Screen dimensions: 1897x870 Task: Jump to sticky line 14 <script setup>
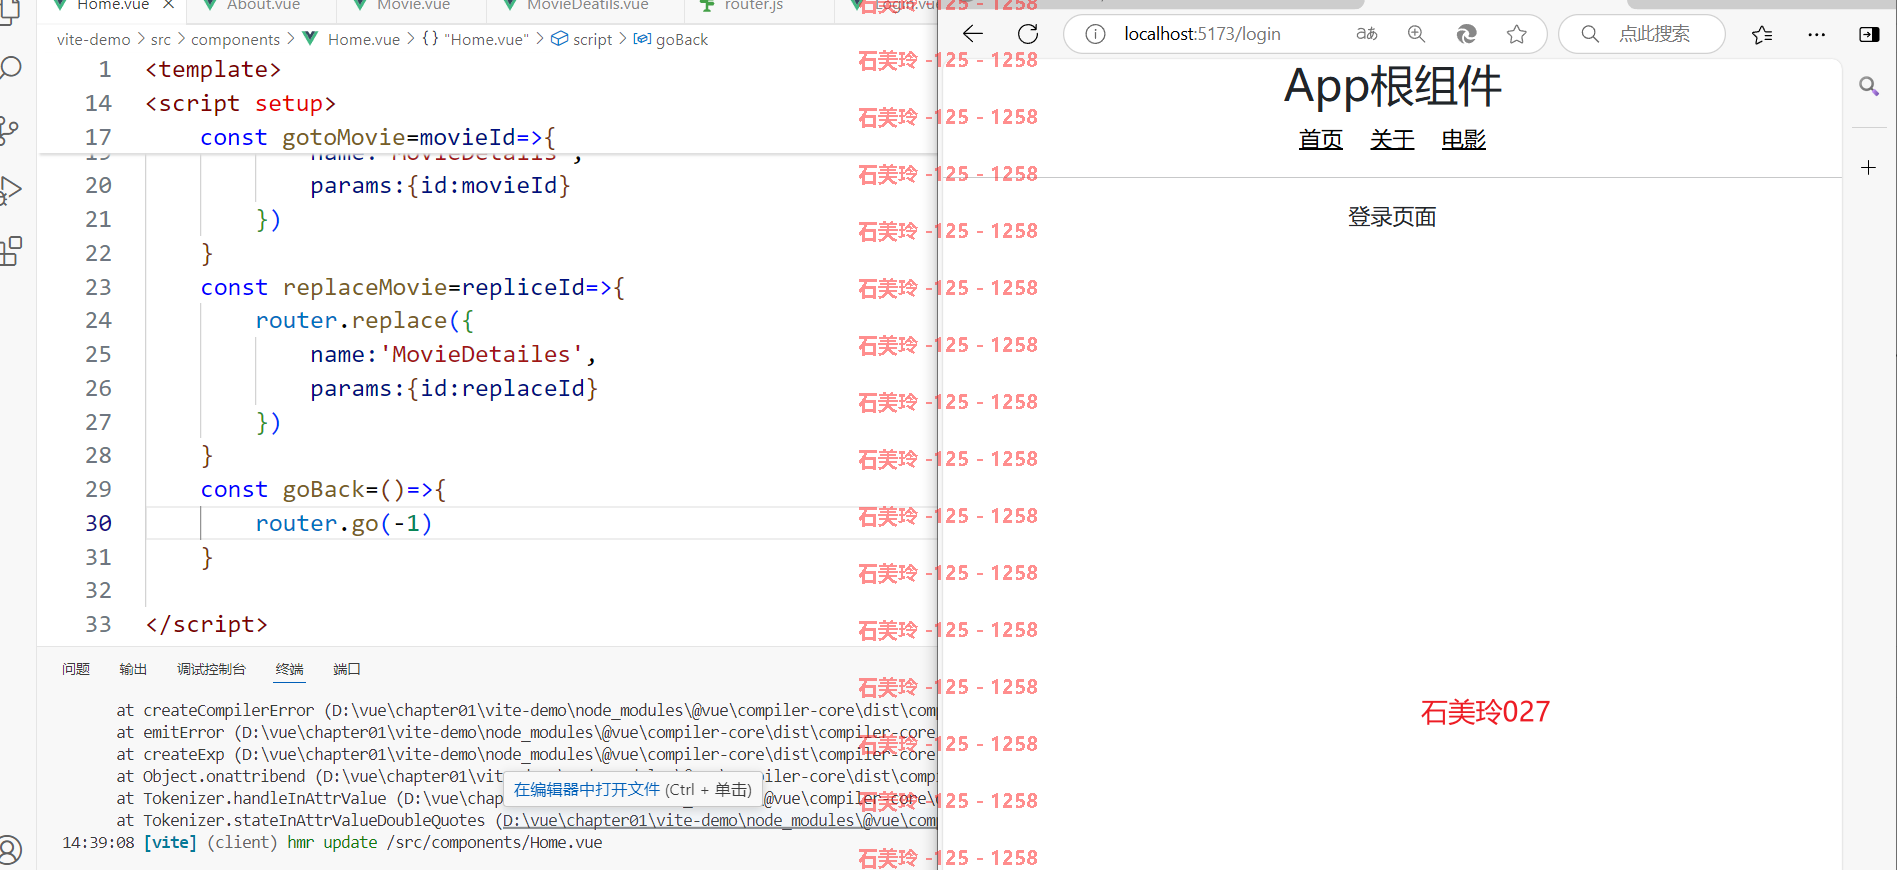point(240,103)
